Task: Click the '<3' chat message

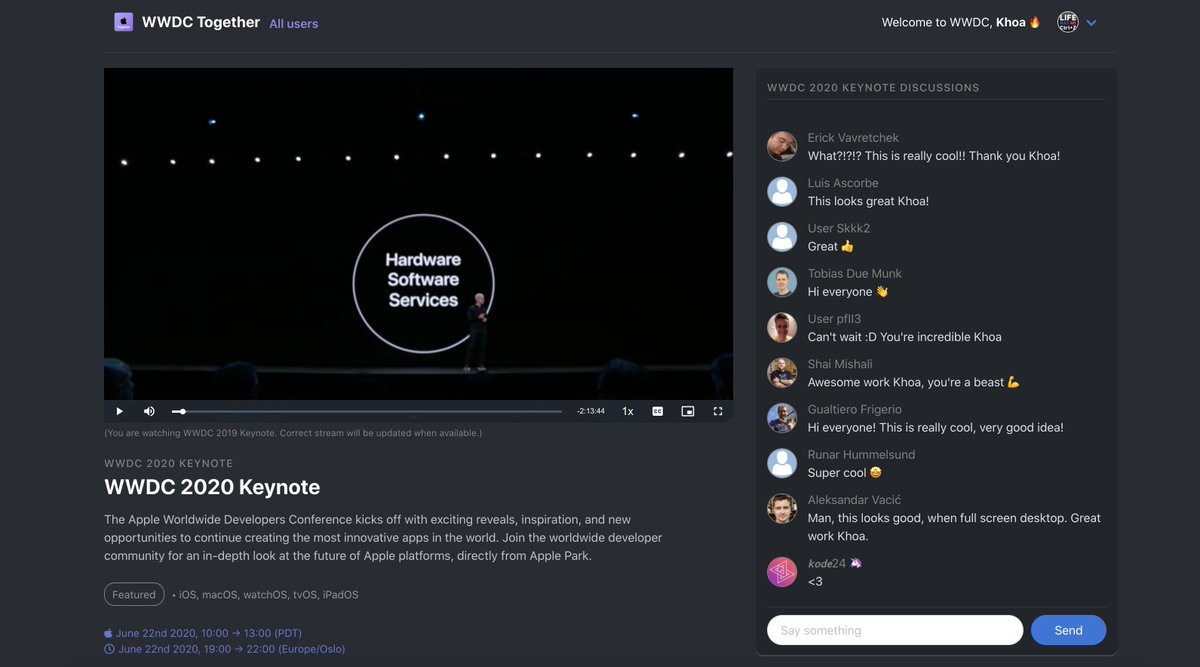Action: (x=815, y=581)
